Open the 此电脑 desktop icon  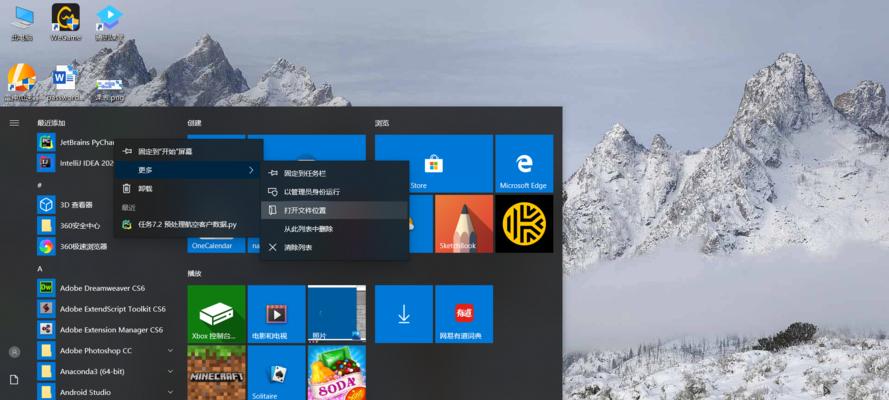(22, 23)
